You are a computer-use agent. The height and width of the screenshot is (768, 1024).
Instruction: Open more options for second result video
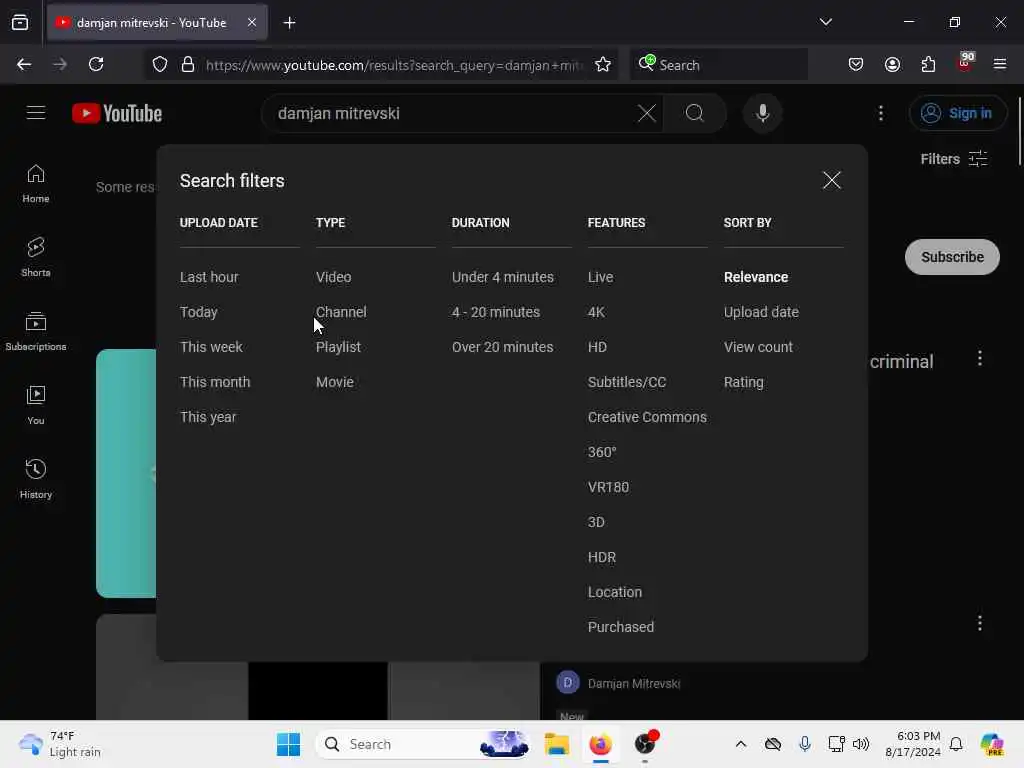[x=980, y=624]
